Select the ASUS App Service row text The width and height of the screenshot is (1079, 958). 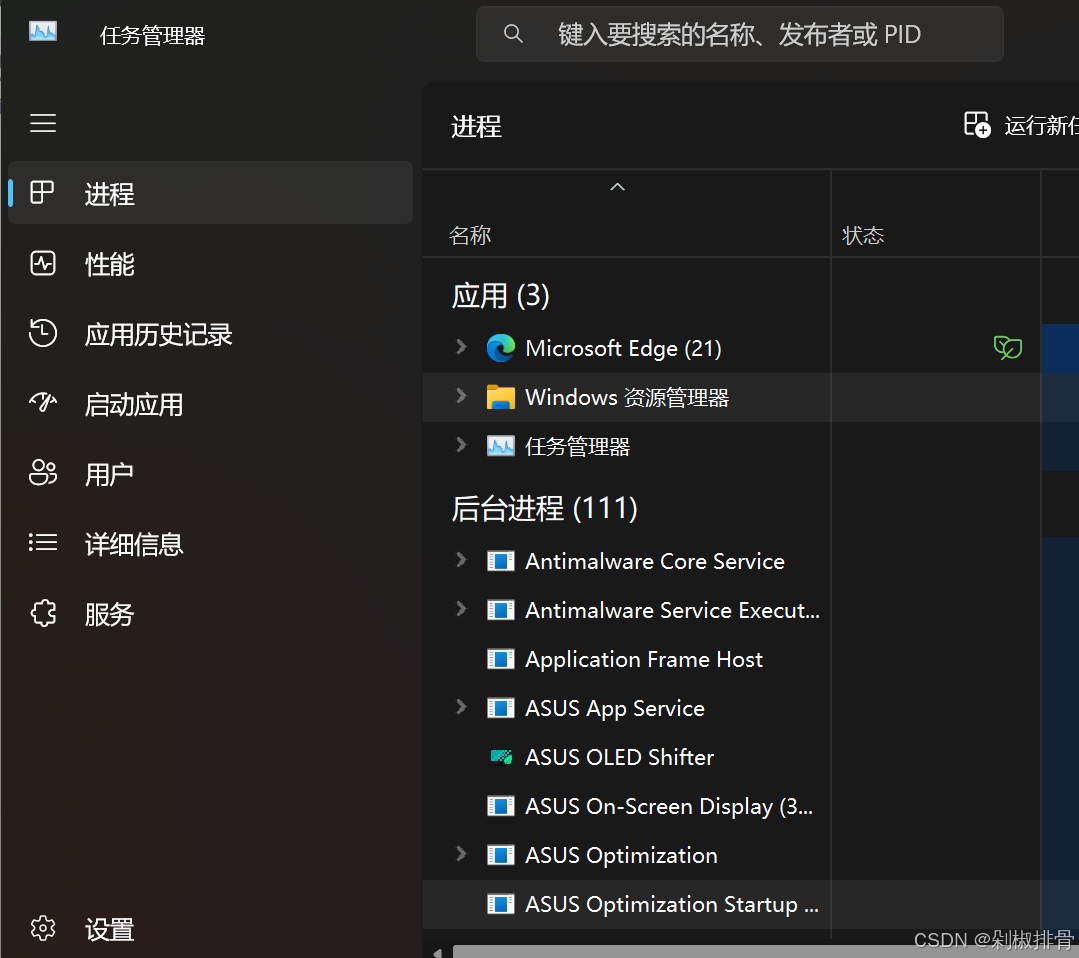coord(615,708)
